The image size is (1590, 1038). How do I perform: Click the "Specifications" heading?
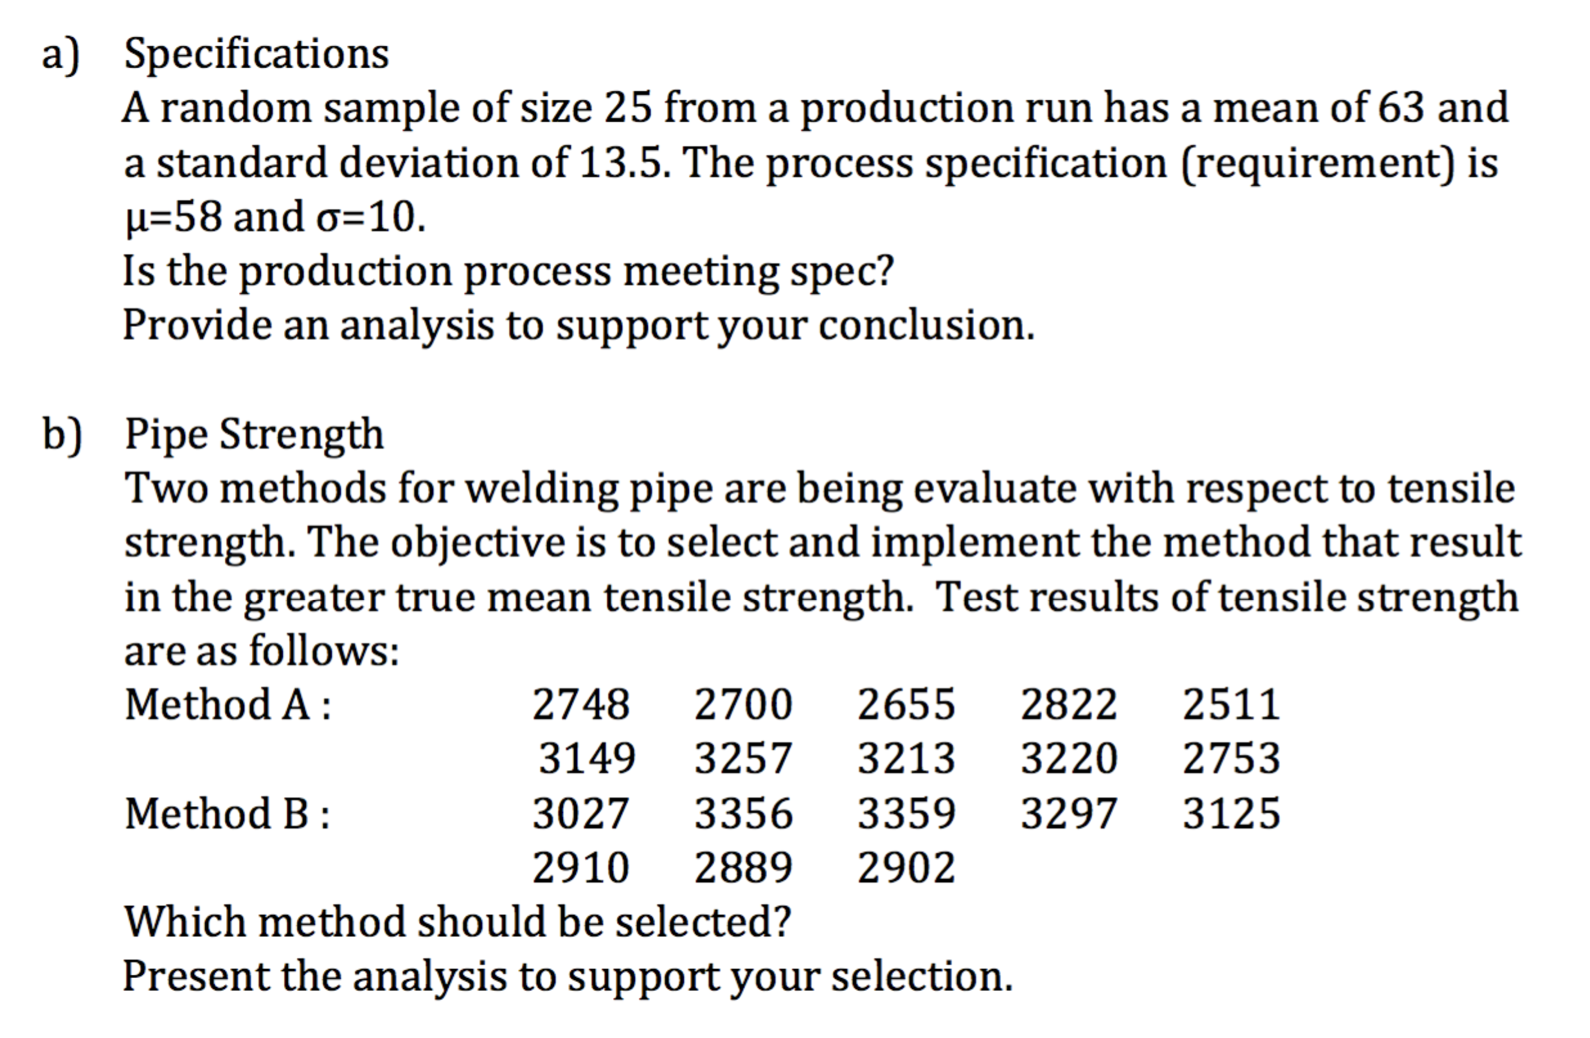click(256, 54)
